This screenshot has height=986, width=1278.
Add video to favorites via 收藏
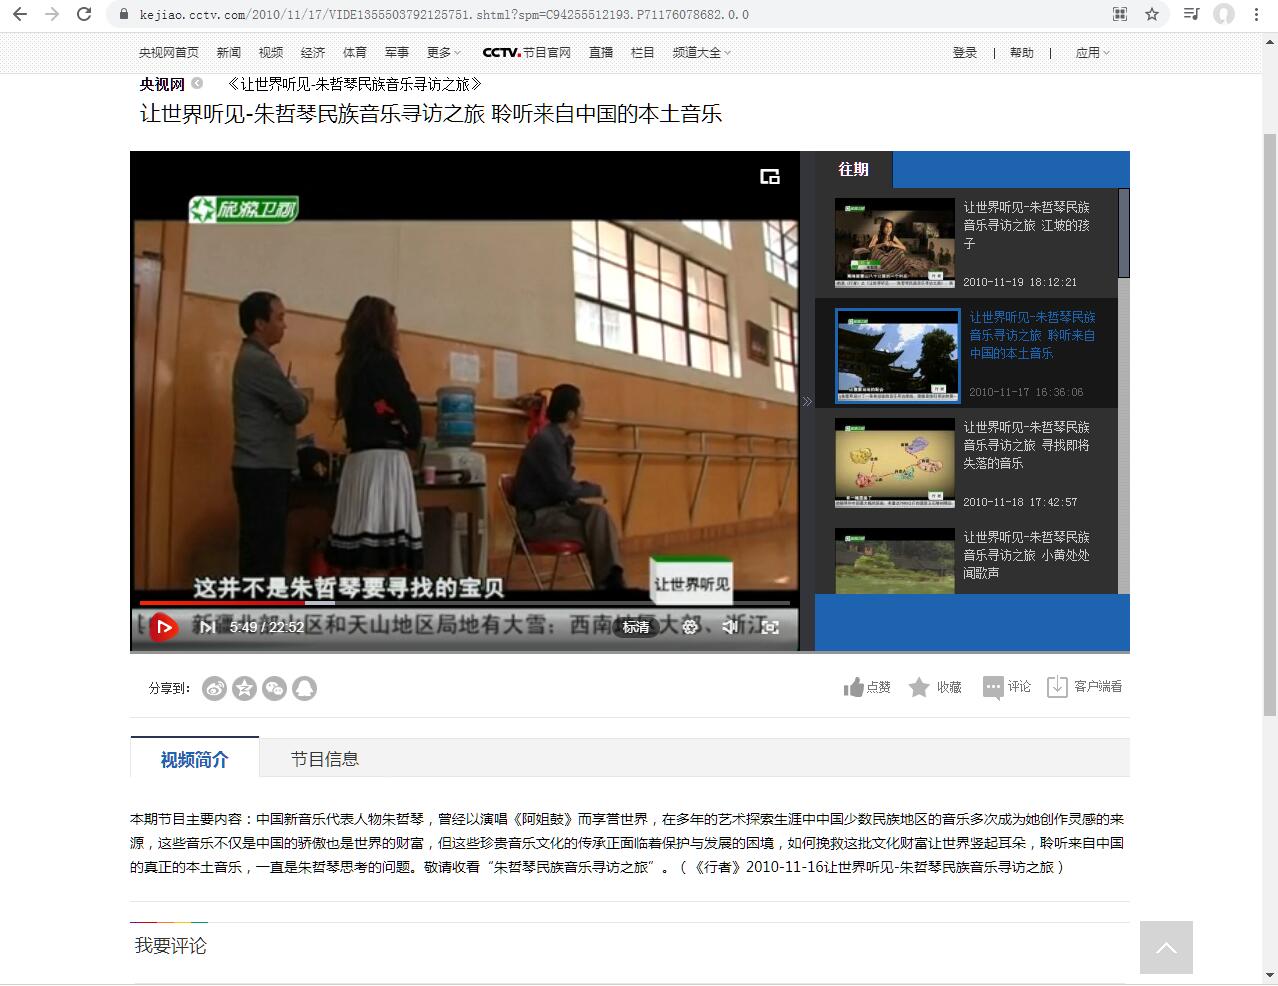click(x=935, y=687)
